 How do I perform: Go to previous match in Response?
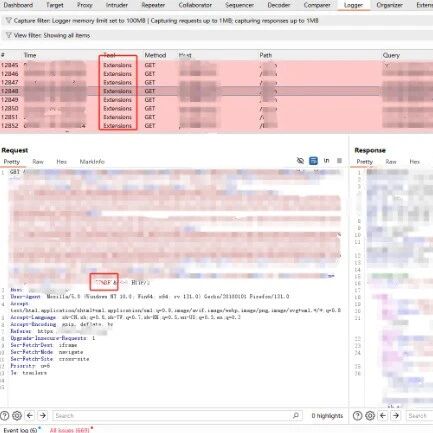[383, 416]
